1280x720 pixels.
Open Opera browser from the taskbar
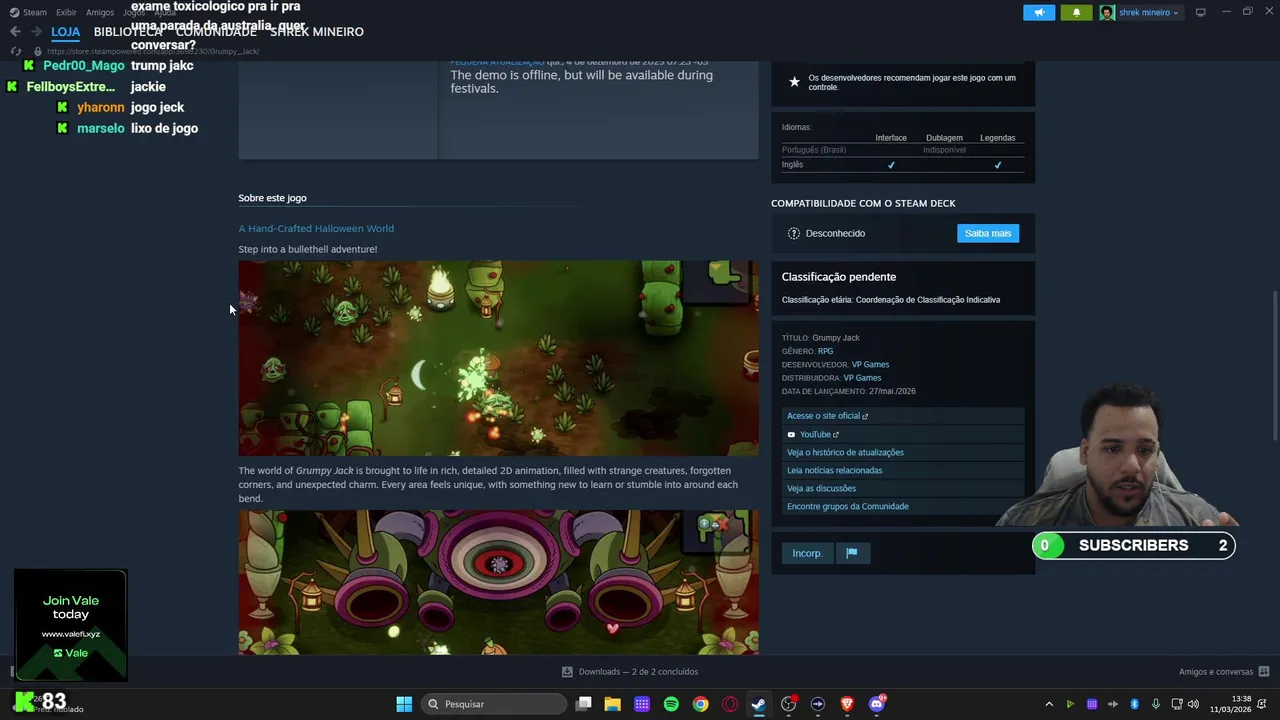[x=730, y=704]
